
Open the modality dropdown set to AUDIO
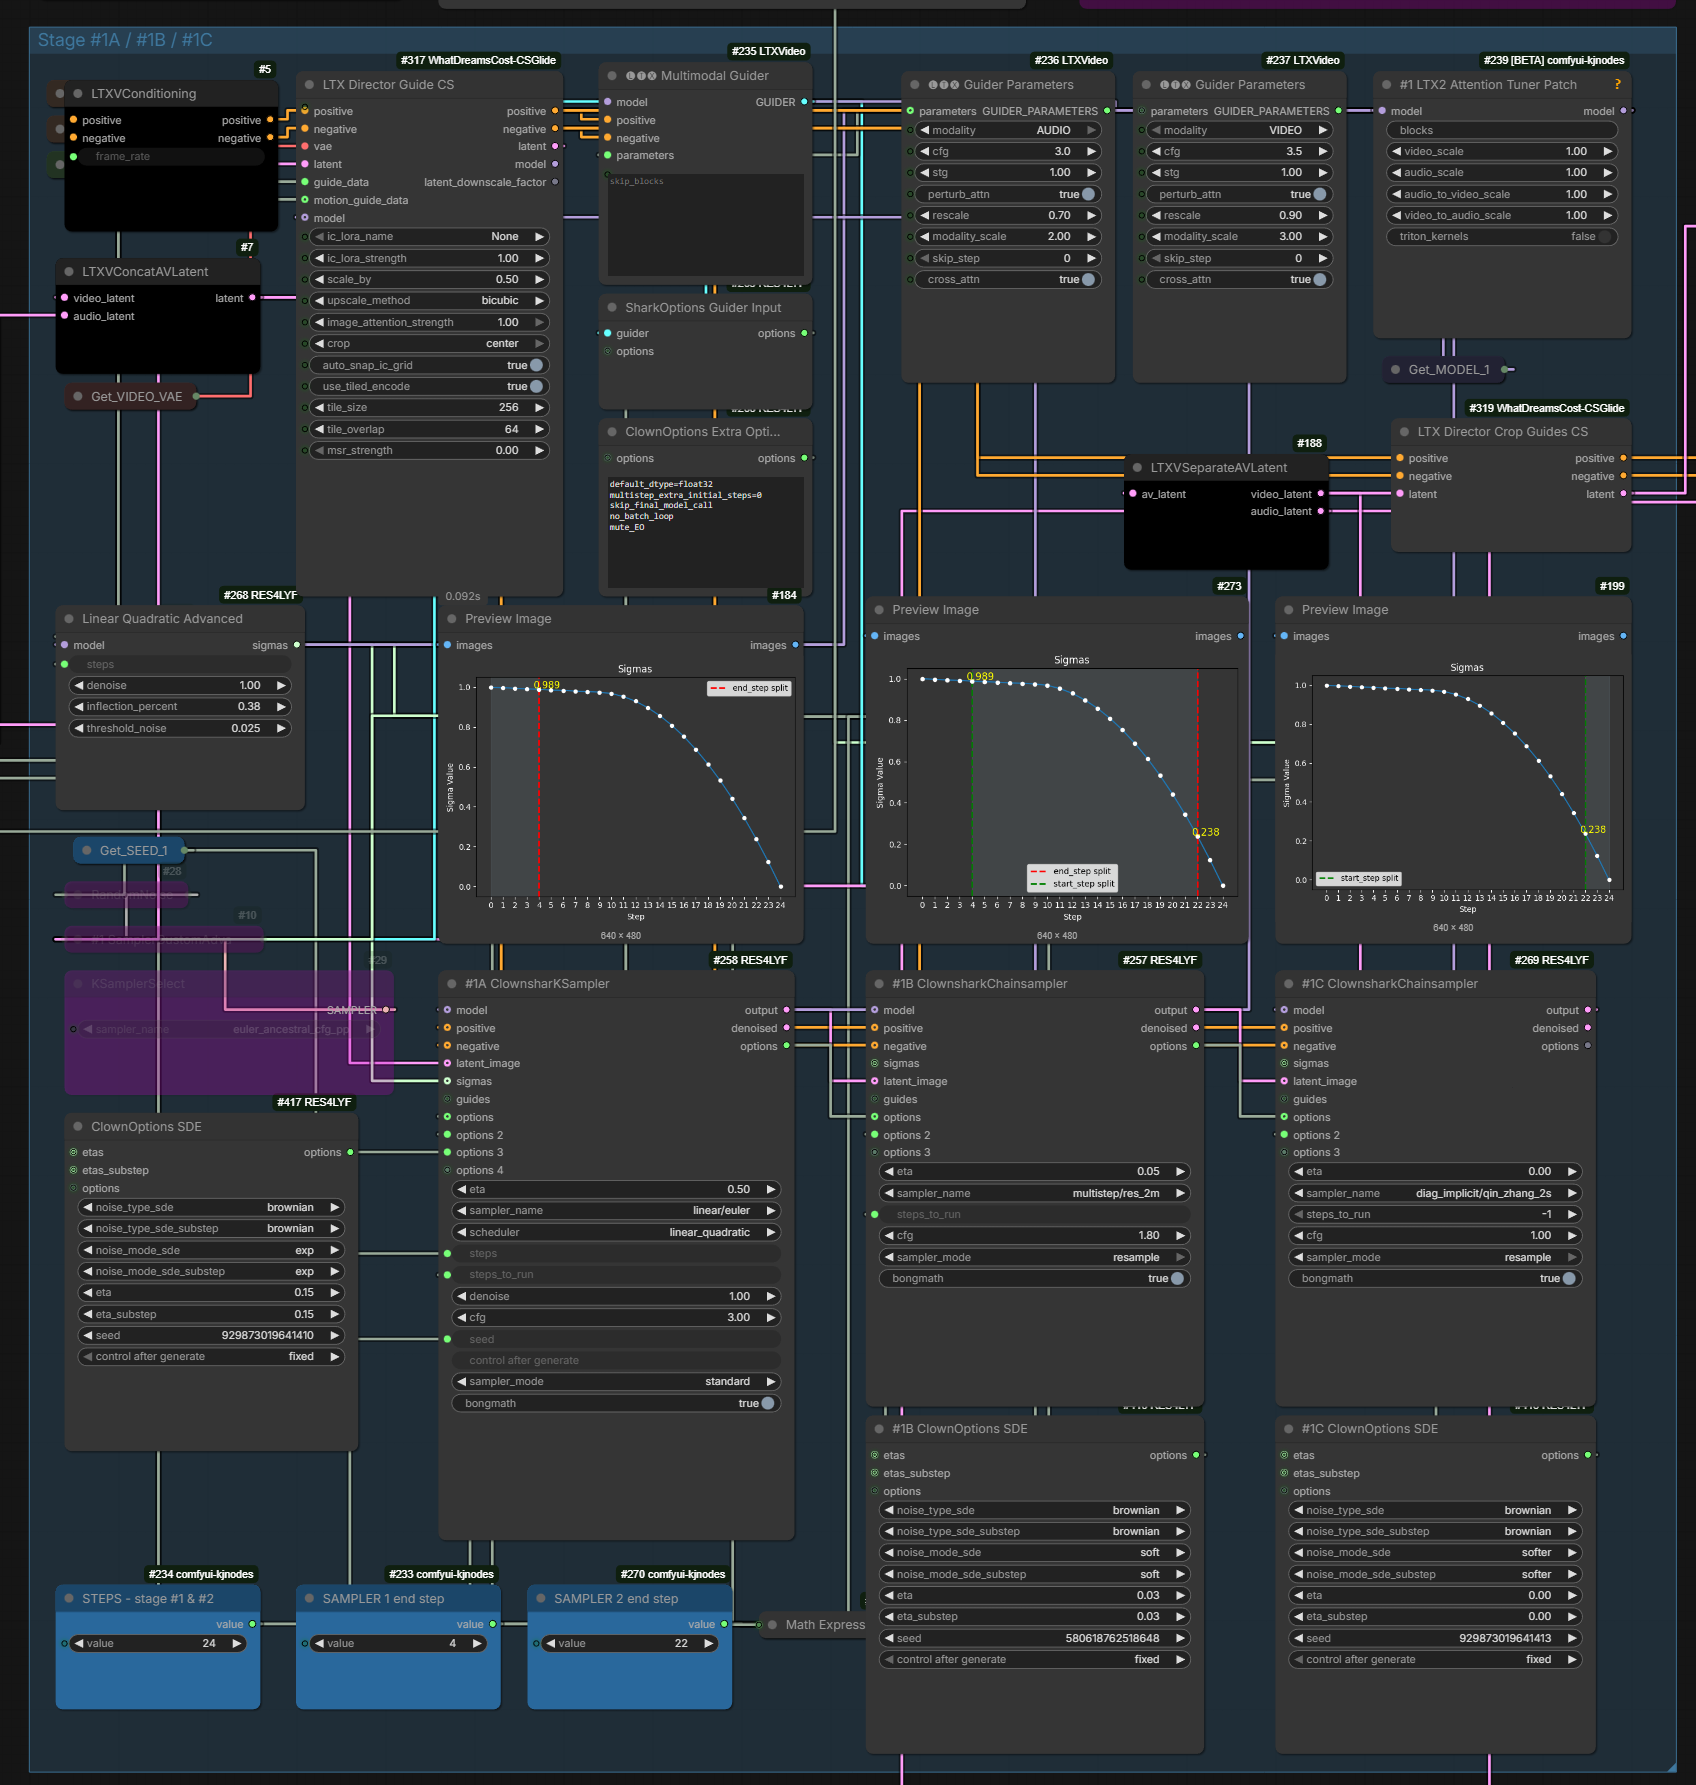point(1008,131)
